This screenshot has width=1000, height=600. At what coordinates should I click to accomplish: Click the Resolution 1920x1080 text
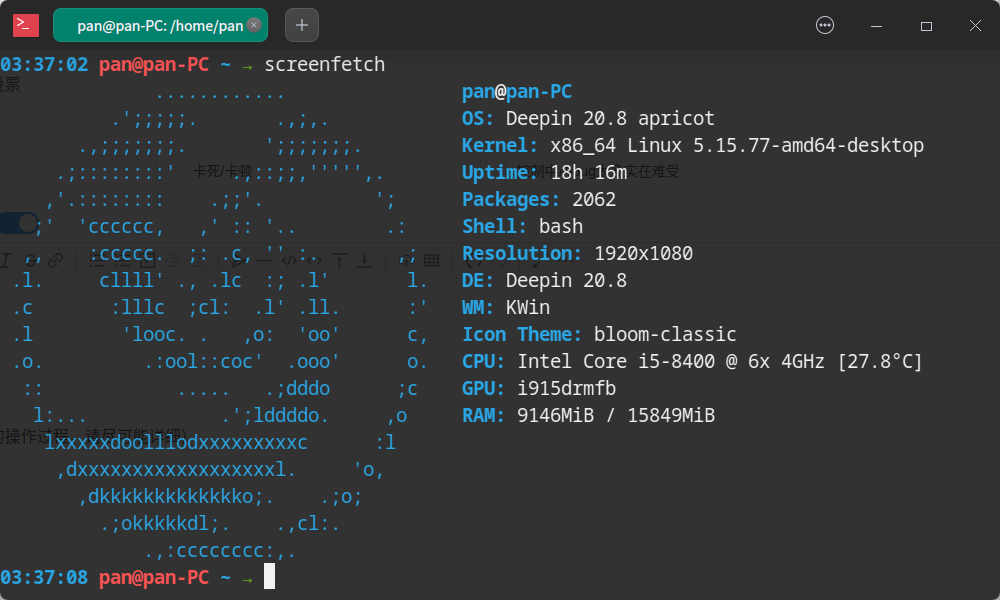(643, 254)
